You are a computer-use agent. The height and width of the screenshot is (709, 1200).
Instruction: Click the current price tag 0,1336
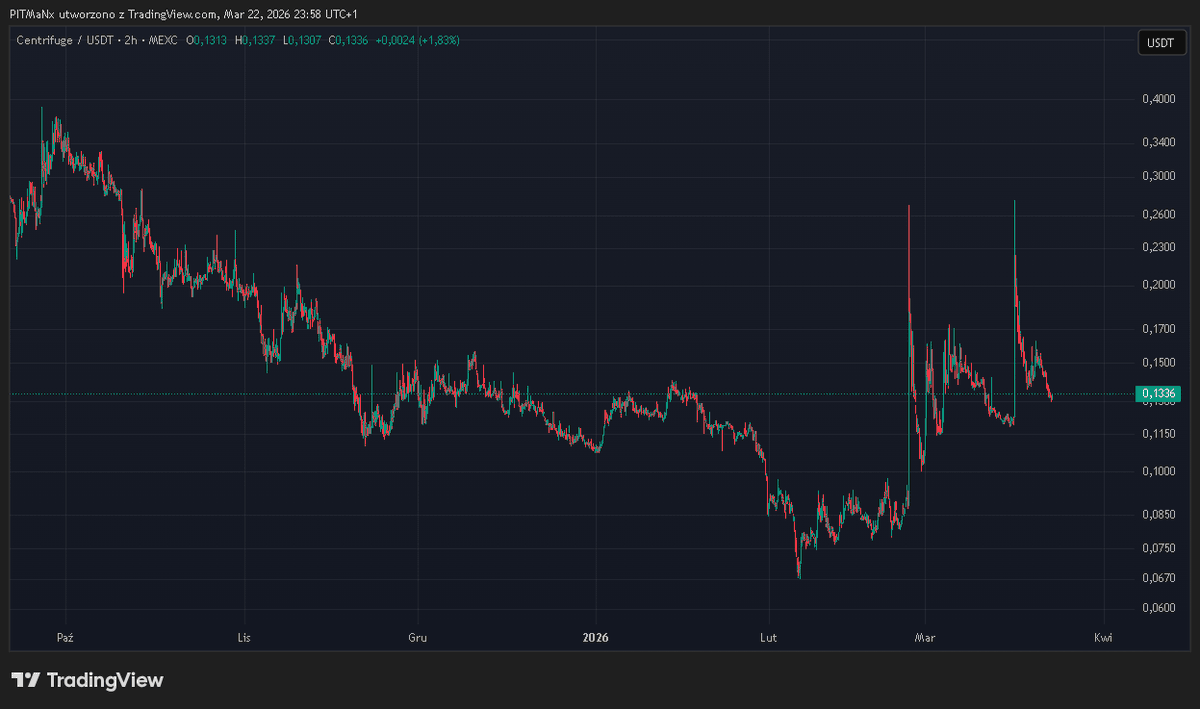(1159, 394)
